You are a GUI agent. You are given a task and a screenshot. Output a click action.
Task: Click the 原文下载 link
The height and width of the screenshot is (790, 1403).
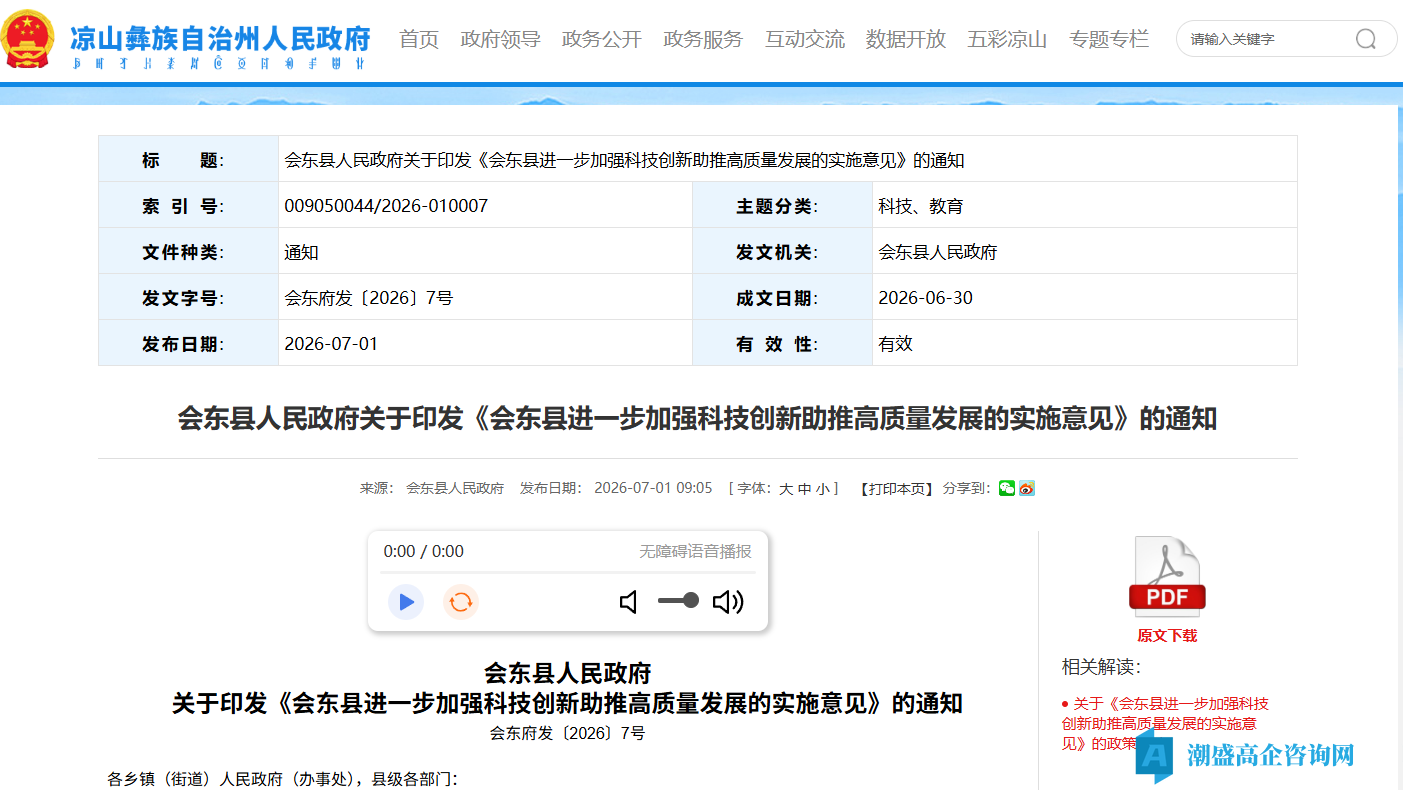pyautogui.click(x=1167, y=635)
